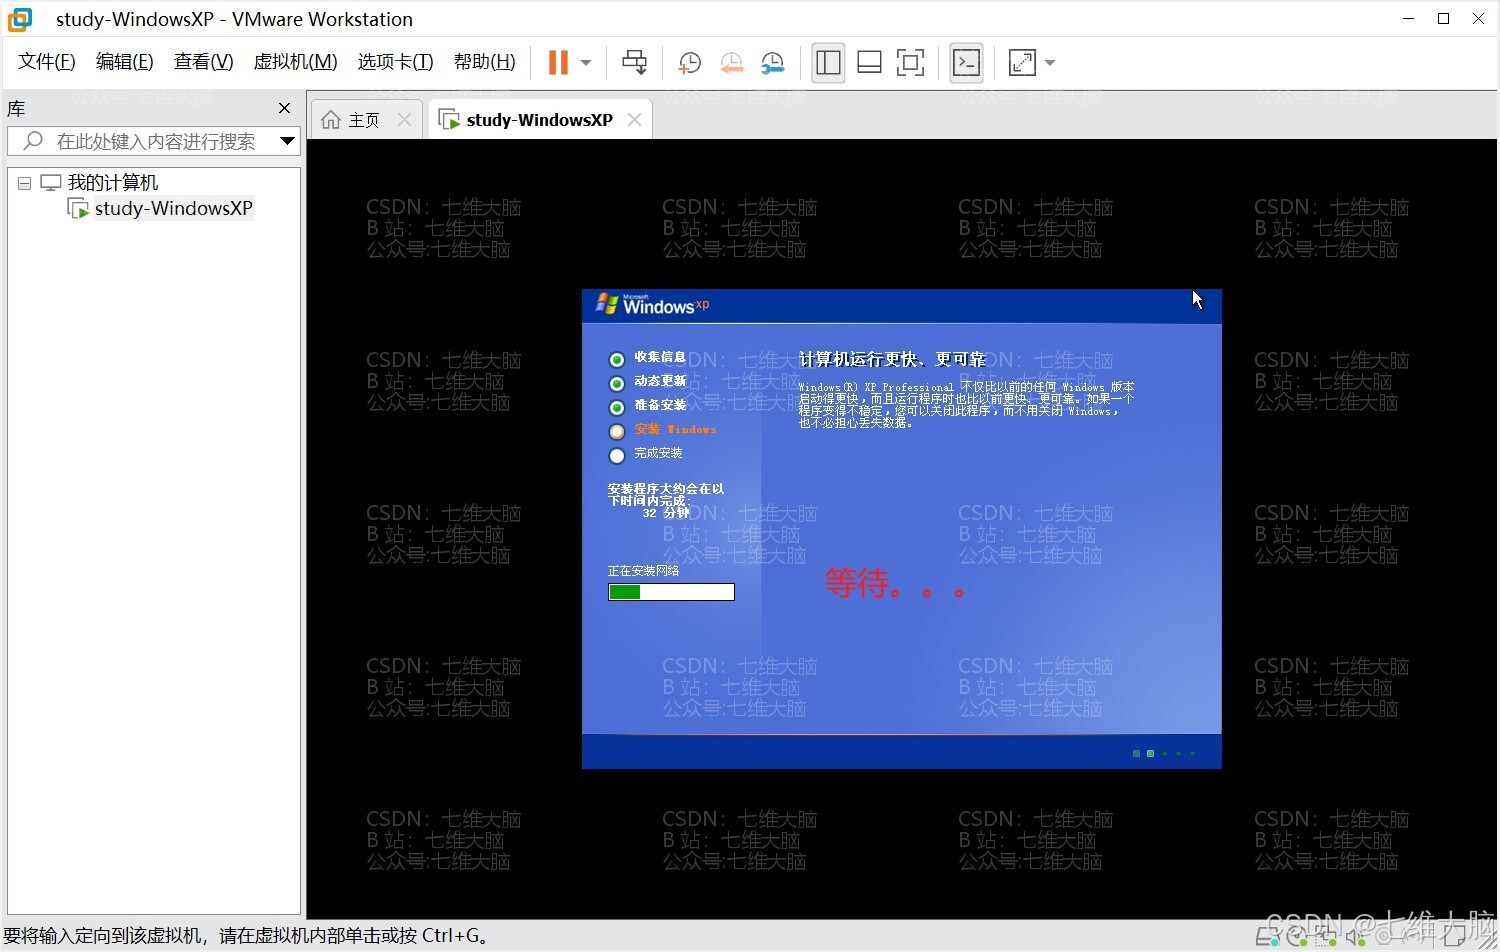
Task: Open the 帮助(H) menu
Action: click(x=485, y=62)
